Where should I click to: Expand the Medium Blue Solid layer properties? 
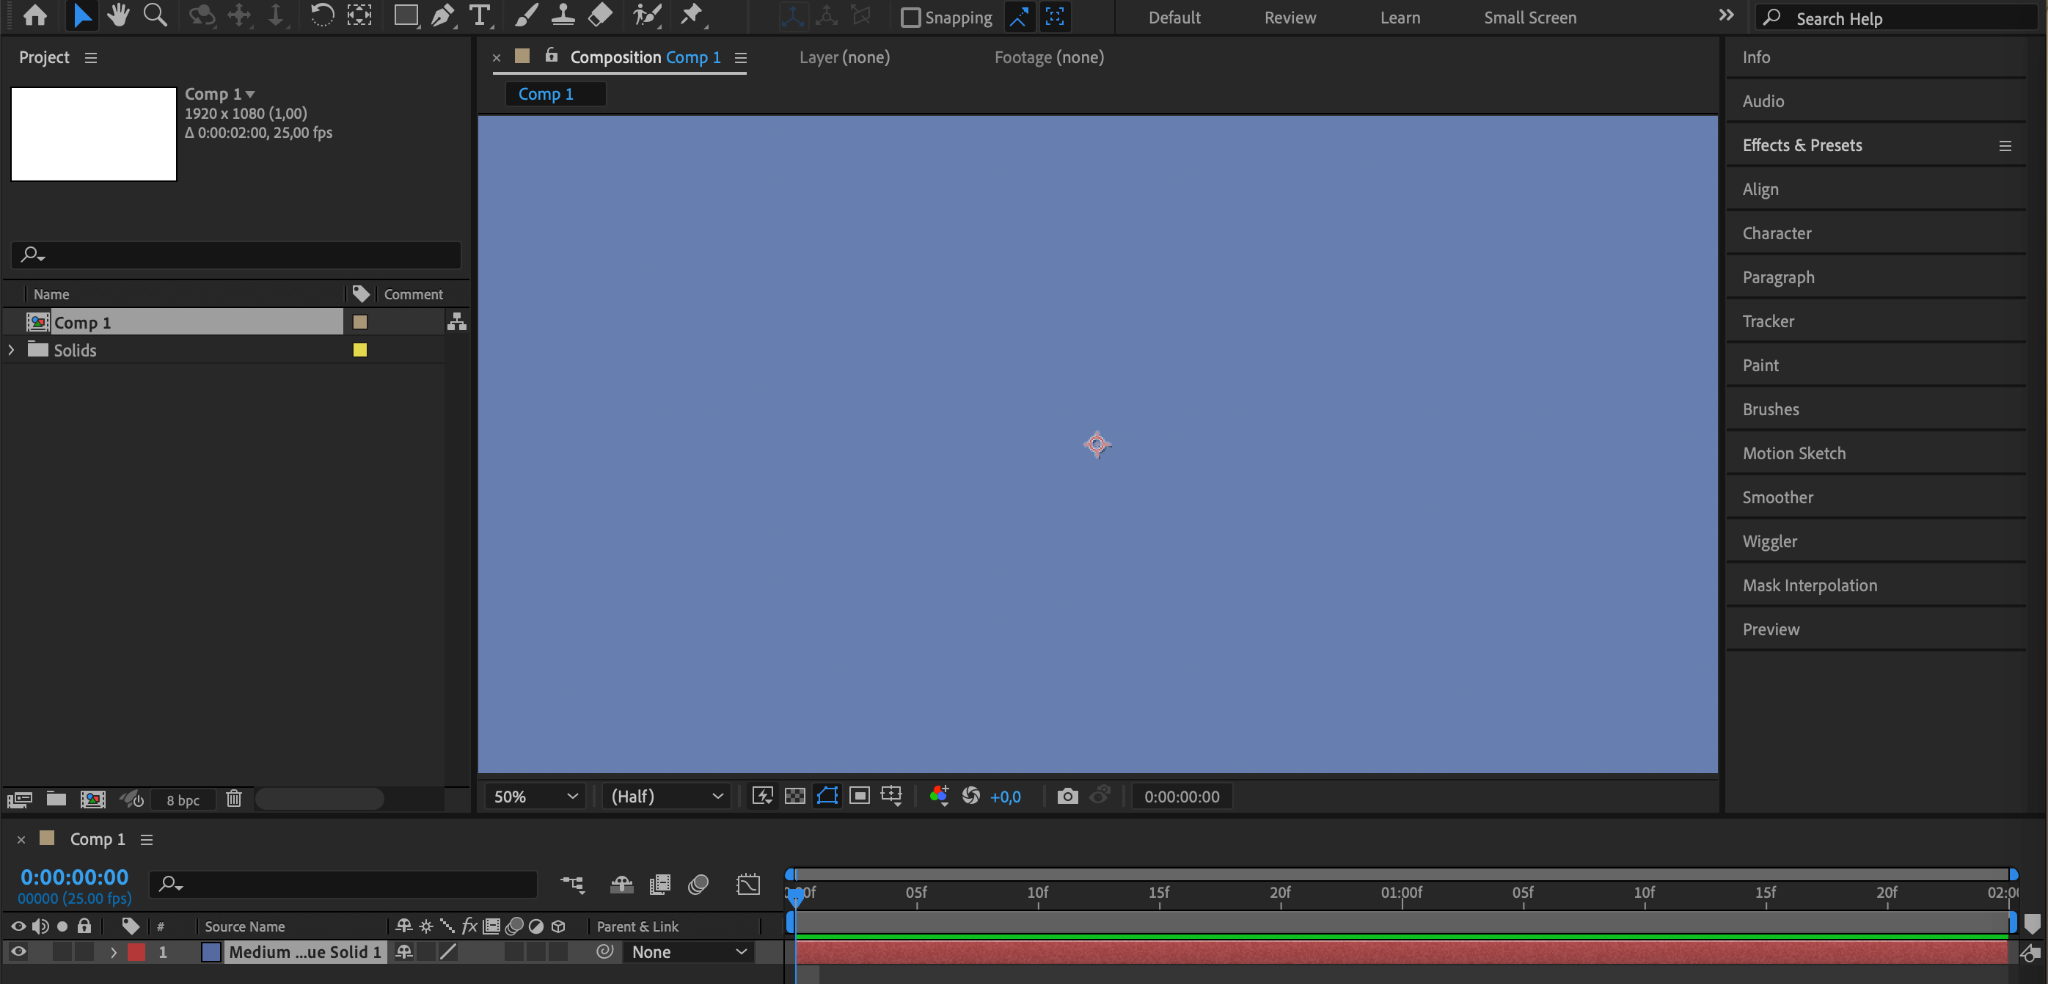tap(113, 952)
